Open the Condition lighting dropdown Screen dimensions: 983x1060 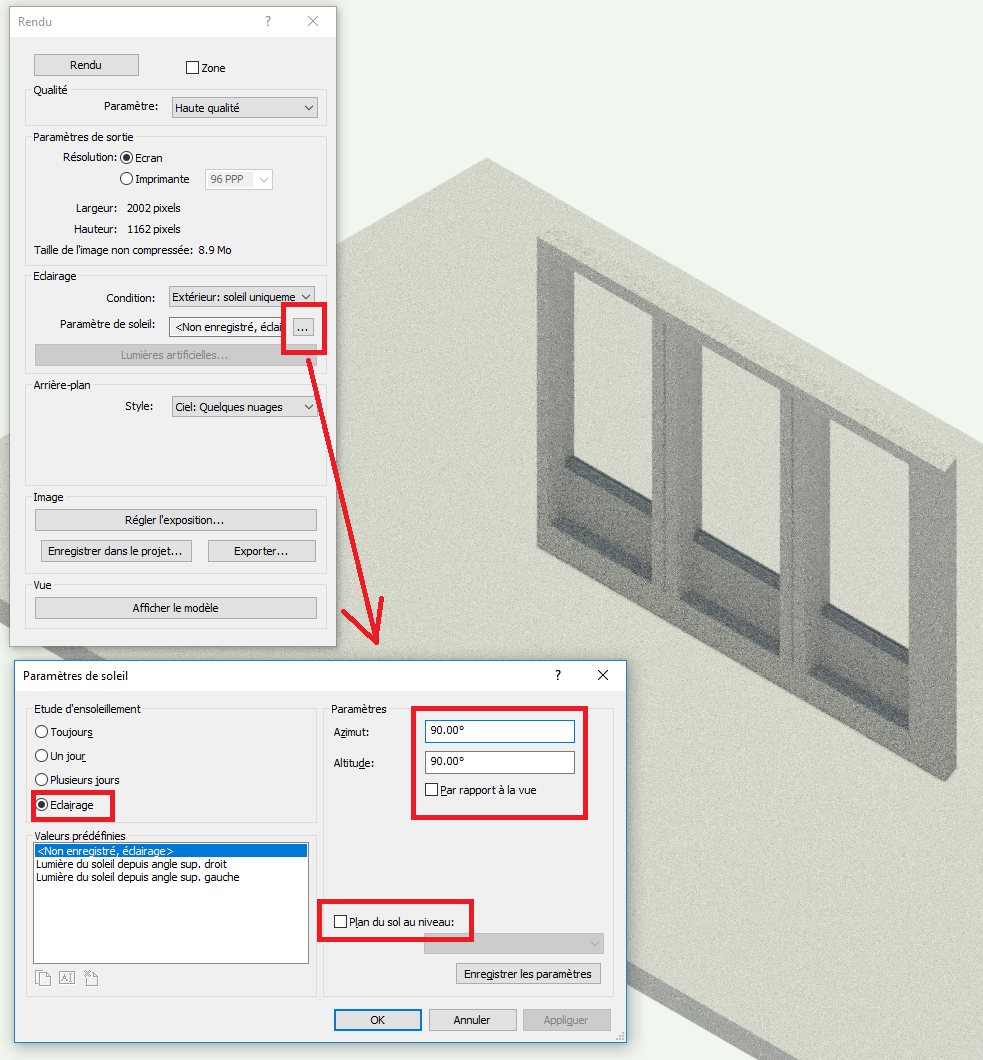pyautogui.click(x=244, y=297)
